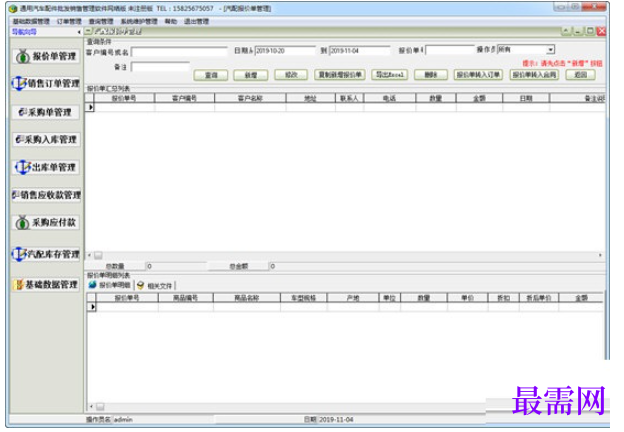Click the 总数量 value field
The height and width of the screenshot is (432, 624).
tap(176, 266)
